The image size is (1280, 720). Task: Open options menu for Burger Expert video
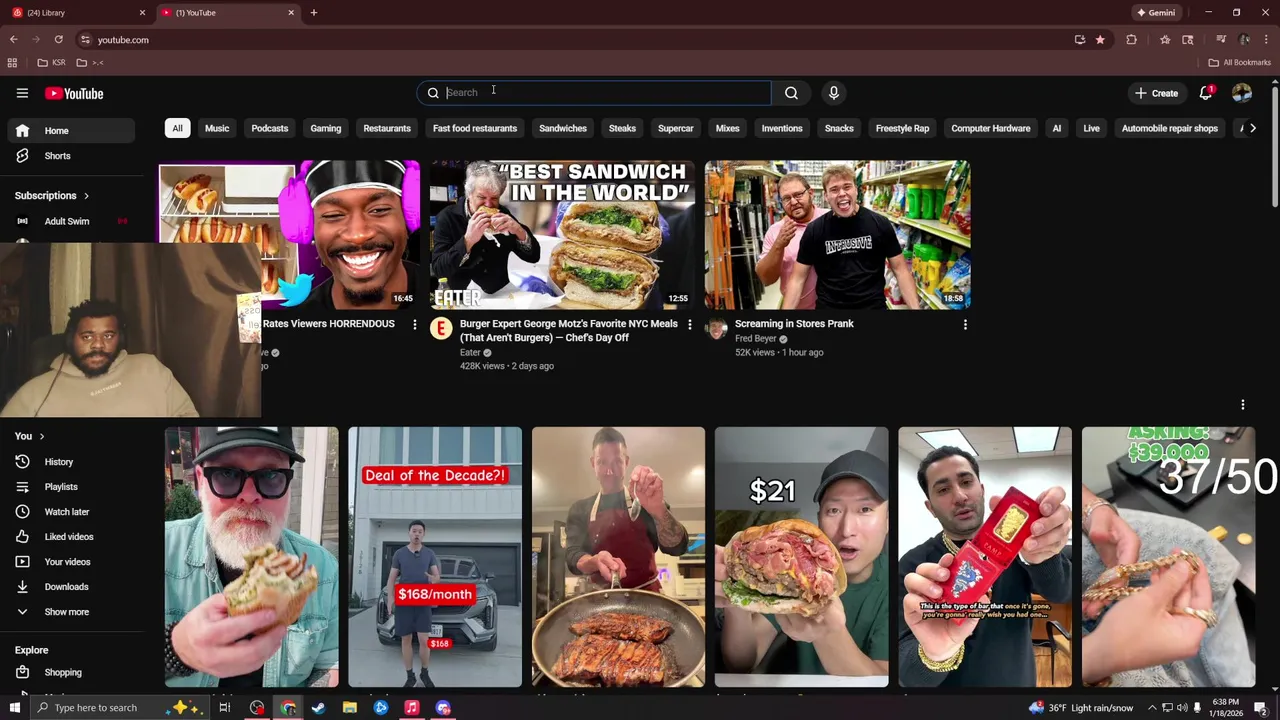click(x=689, y=325)
